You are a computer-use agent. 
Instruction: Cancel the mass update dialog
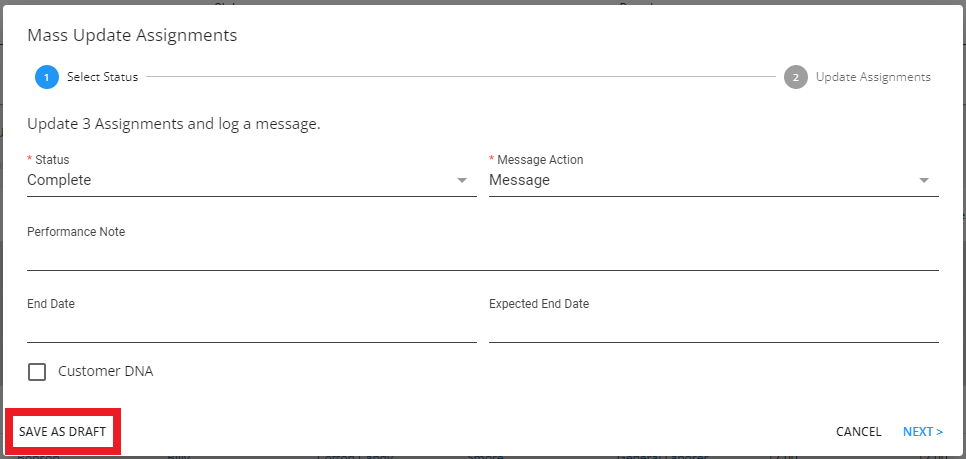(858, 432)
